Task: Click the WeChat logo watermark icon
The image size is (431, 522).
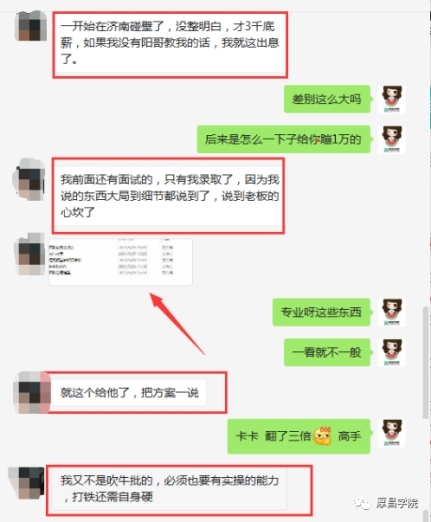Action: 363,503
